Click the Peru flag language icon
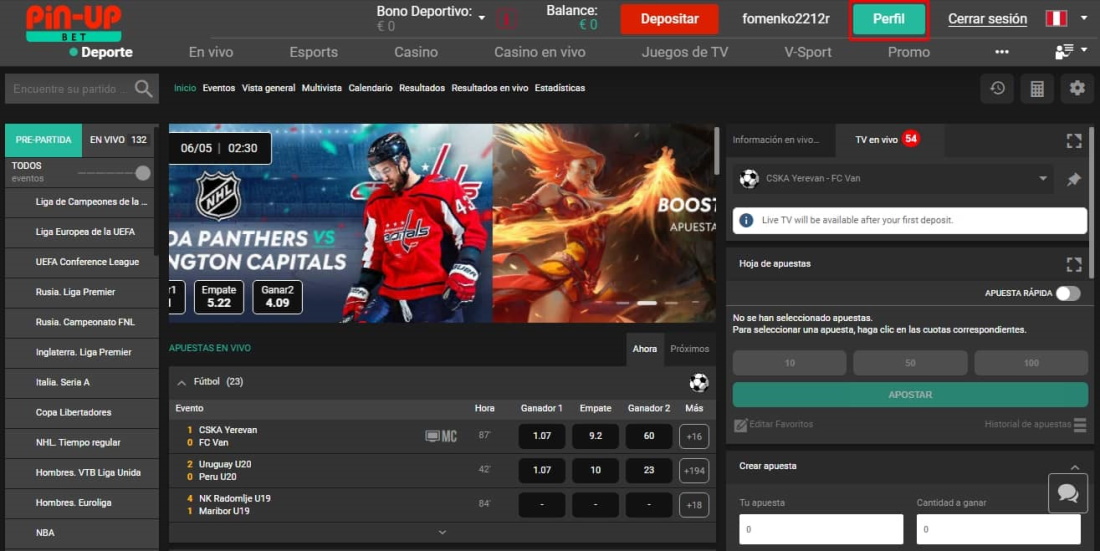This screenshot has width=1100, height=551. tap(1056, 18)
